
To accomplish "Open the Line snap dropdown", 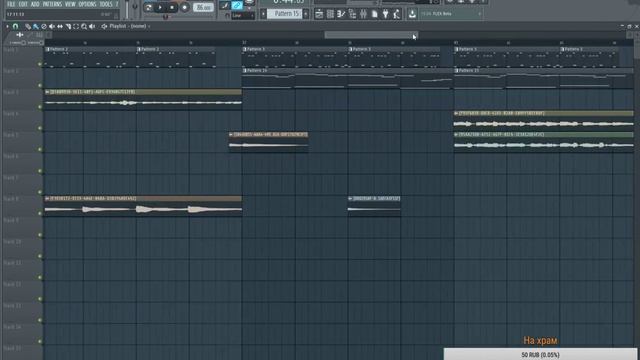I will (243, 16).
